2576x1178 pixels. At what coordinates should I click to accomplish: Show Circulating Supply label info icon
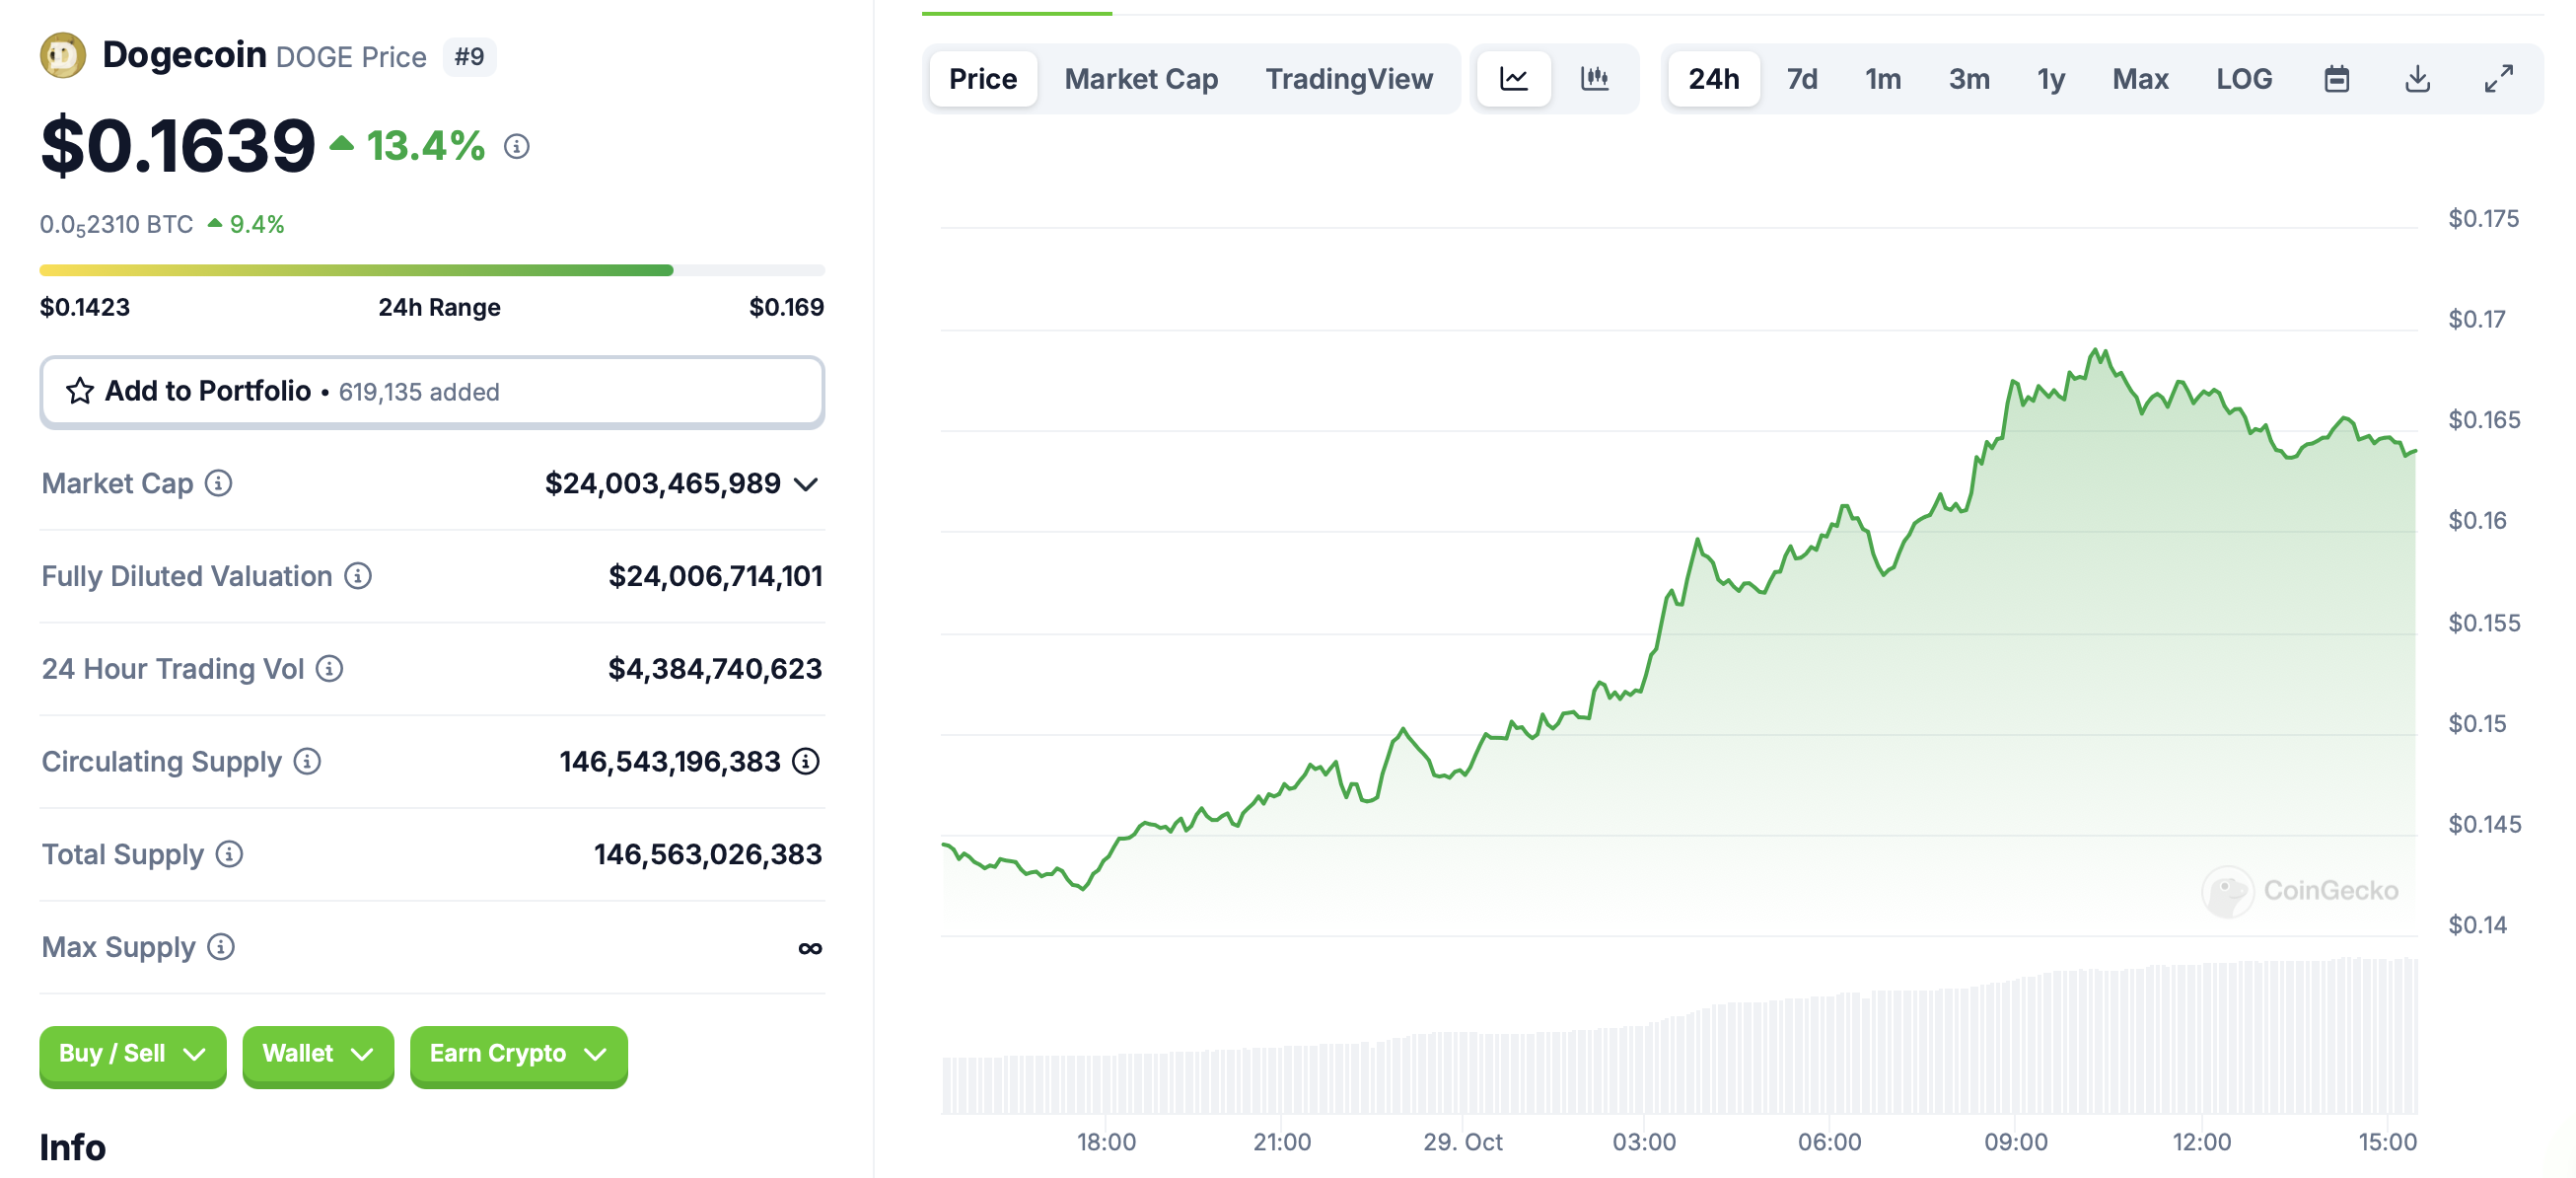[x=307, y=761]
